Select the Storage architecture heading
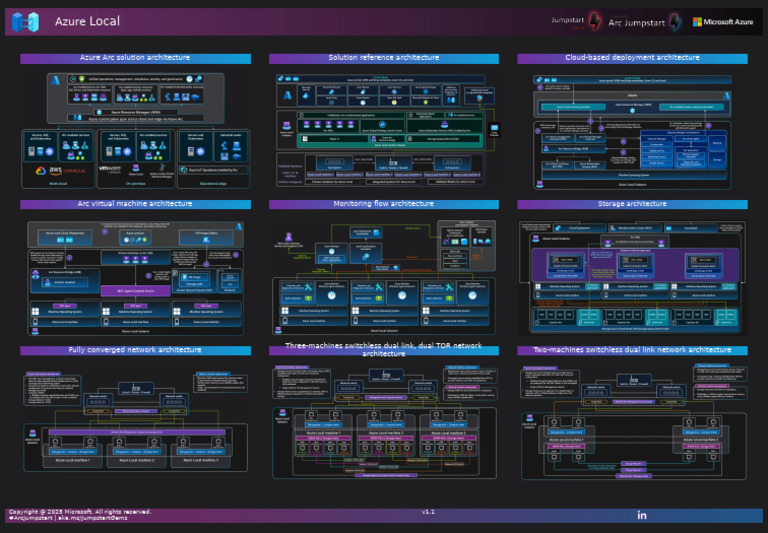This screenshot has width=768, height=533. point(632,204)
